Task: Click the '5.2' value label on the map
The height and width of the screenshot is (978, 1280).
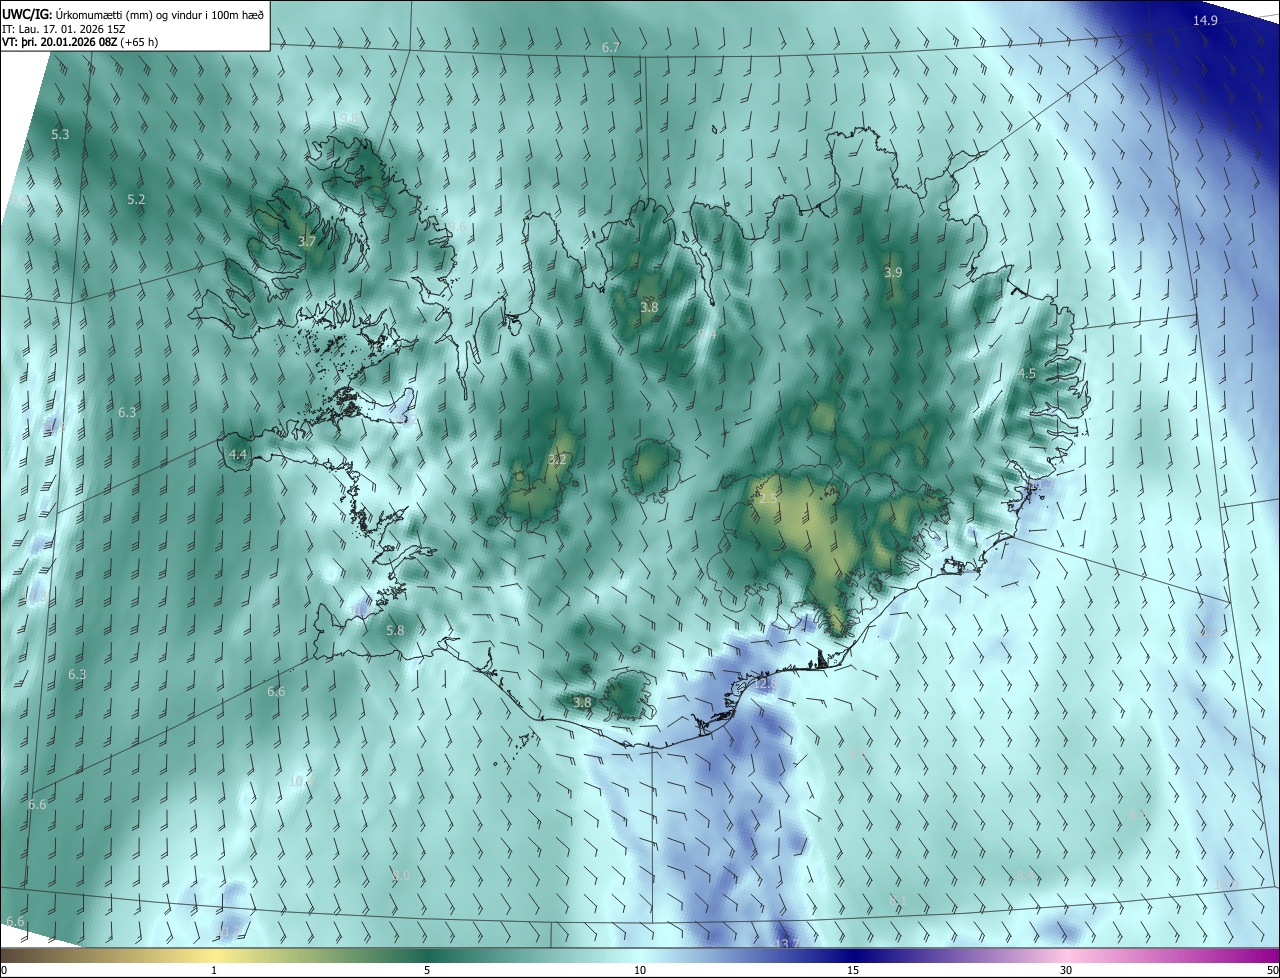Action: [x=136, y=200]
